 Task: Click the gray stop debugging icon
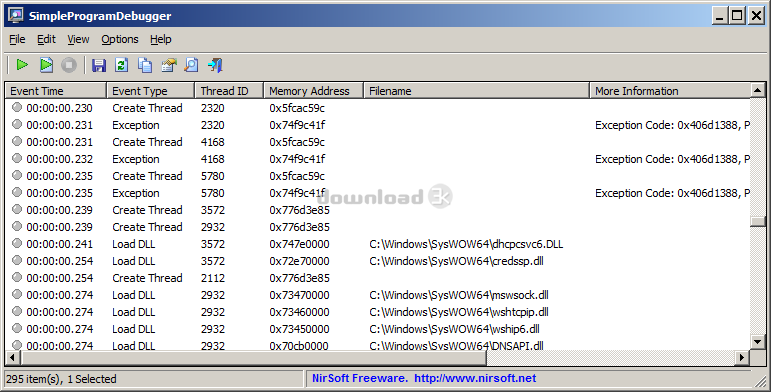click(x=69, y=65)
